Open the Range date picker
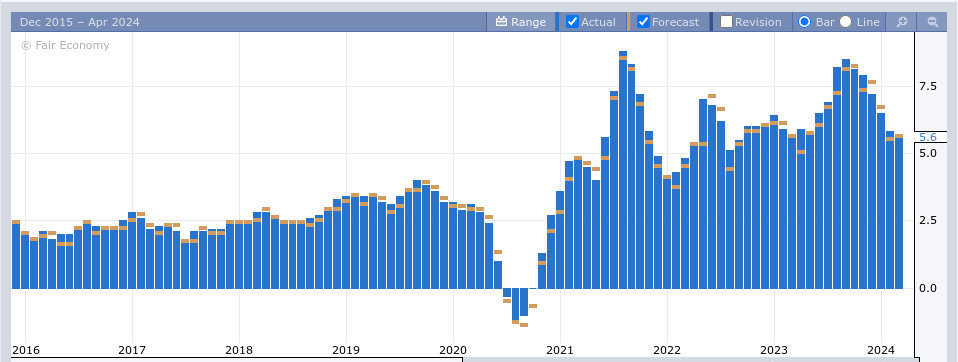 521,22
